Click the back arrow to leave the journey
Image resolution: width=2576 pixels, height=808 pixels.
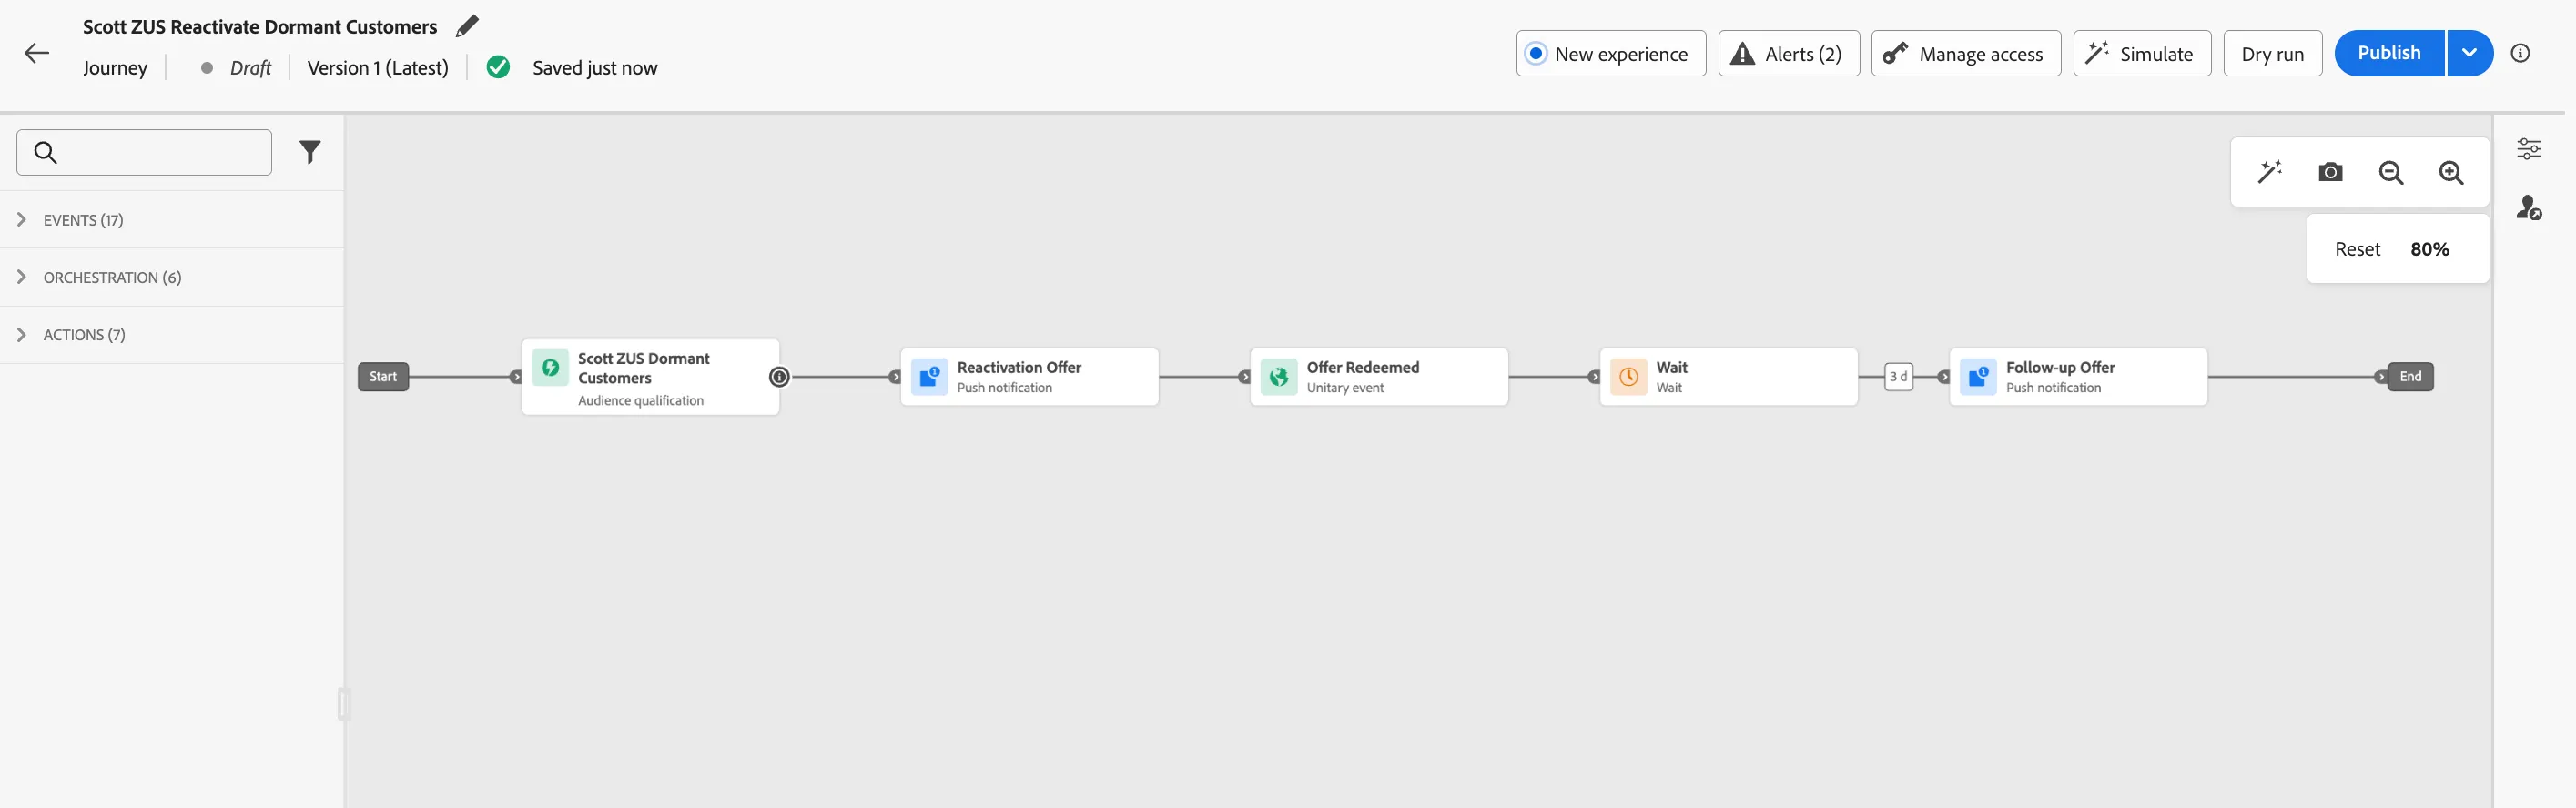(x=37, y=53)
